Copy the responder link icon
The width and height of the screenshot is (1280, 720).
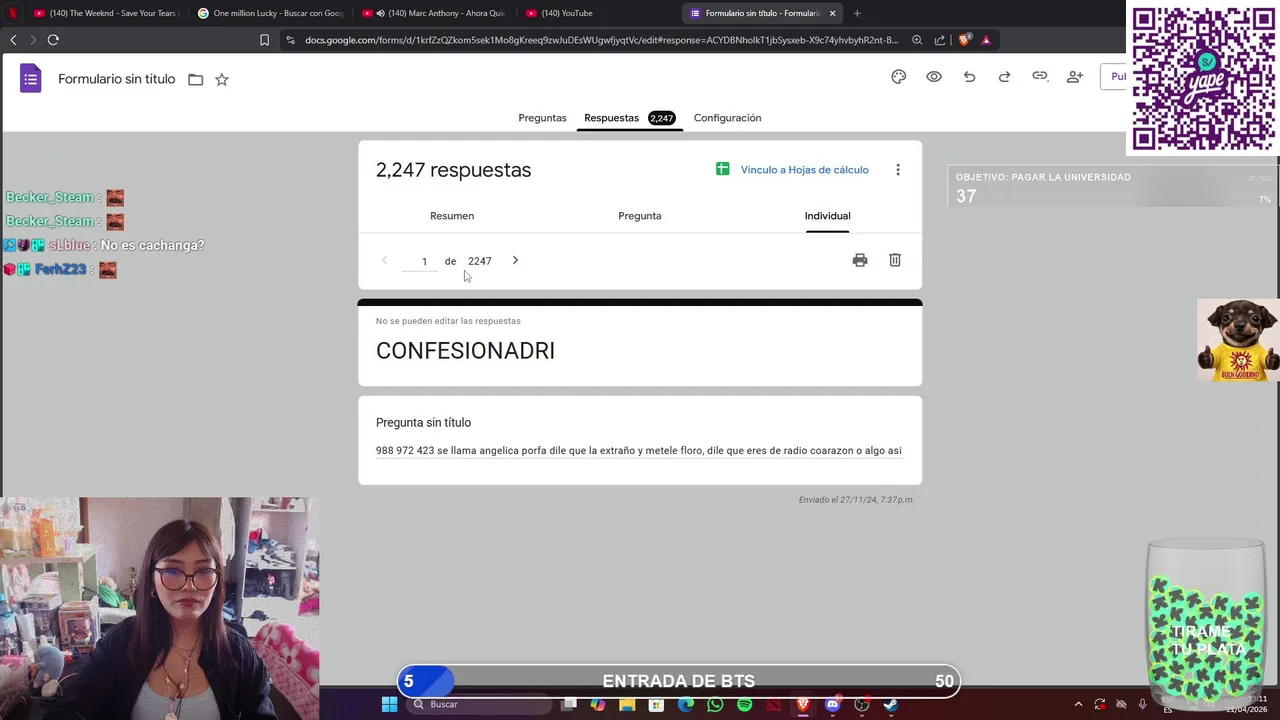tap(1040, 76)
